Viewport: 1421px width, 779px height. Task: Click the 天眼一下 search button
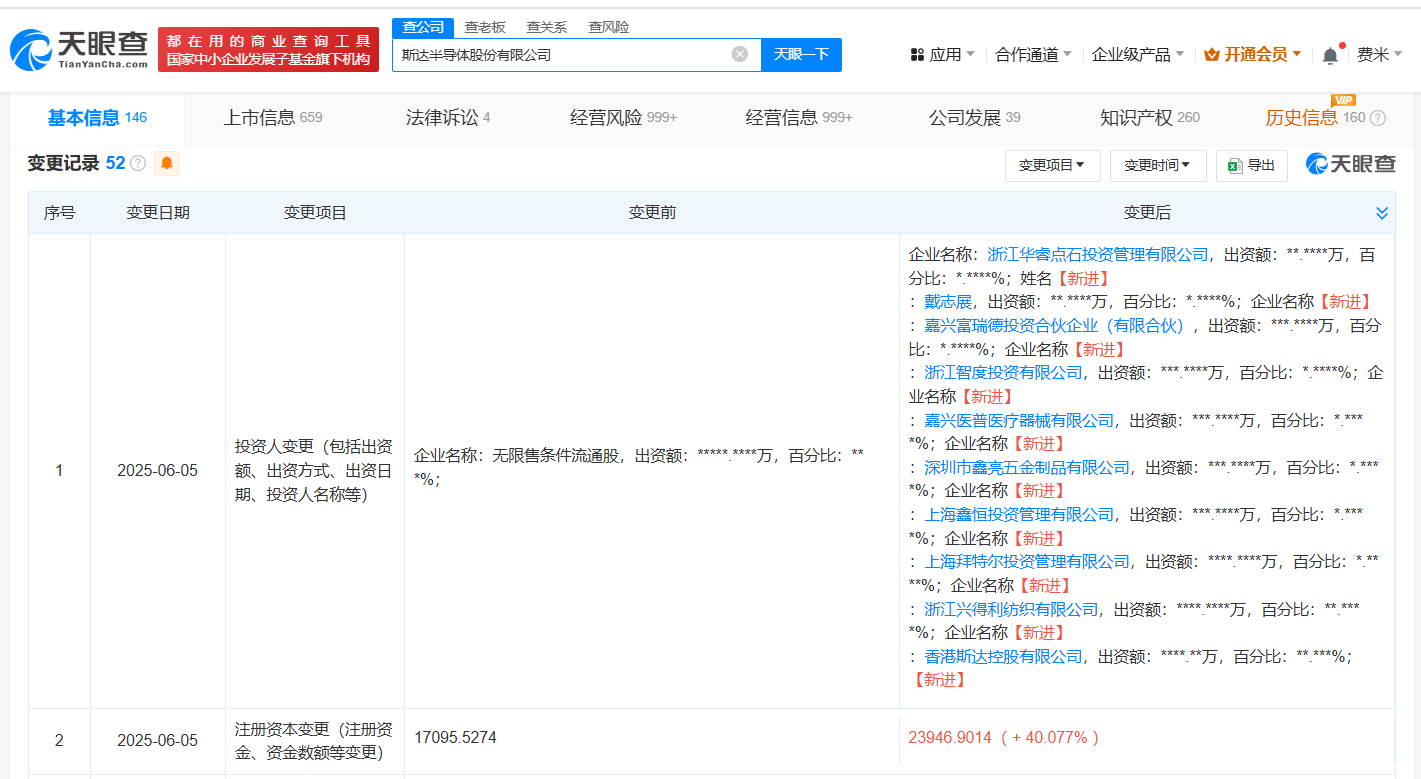click(801, 54)
